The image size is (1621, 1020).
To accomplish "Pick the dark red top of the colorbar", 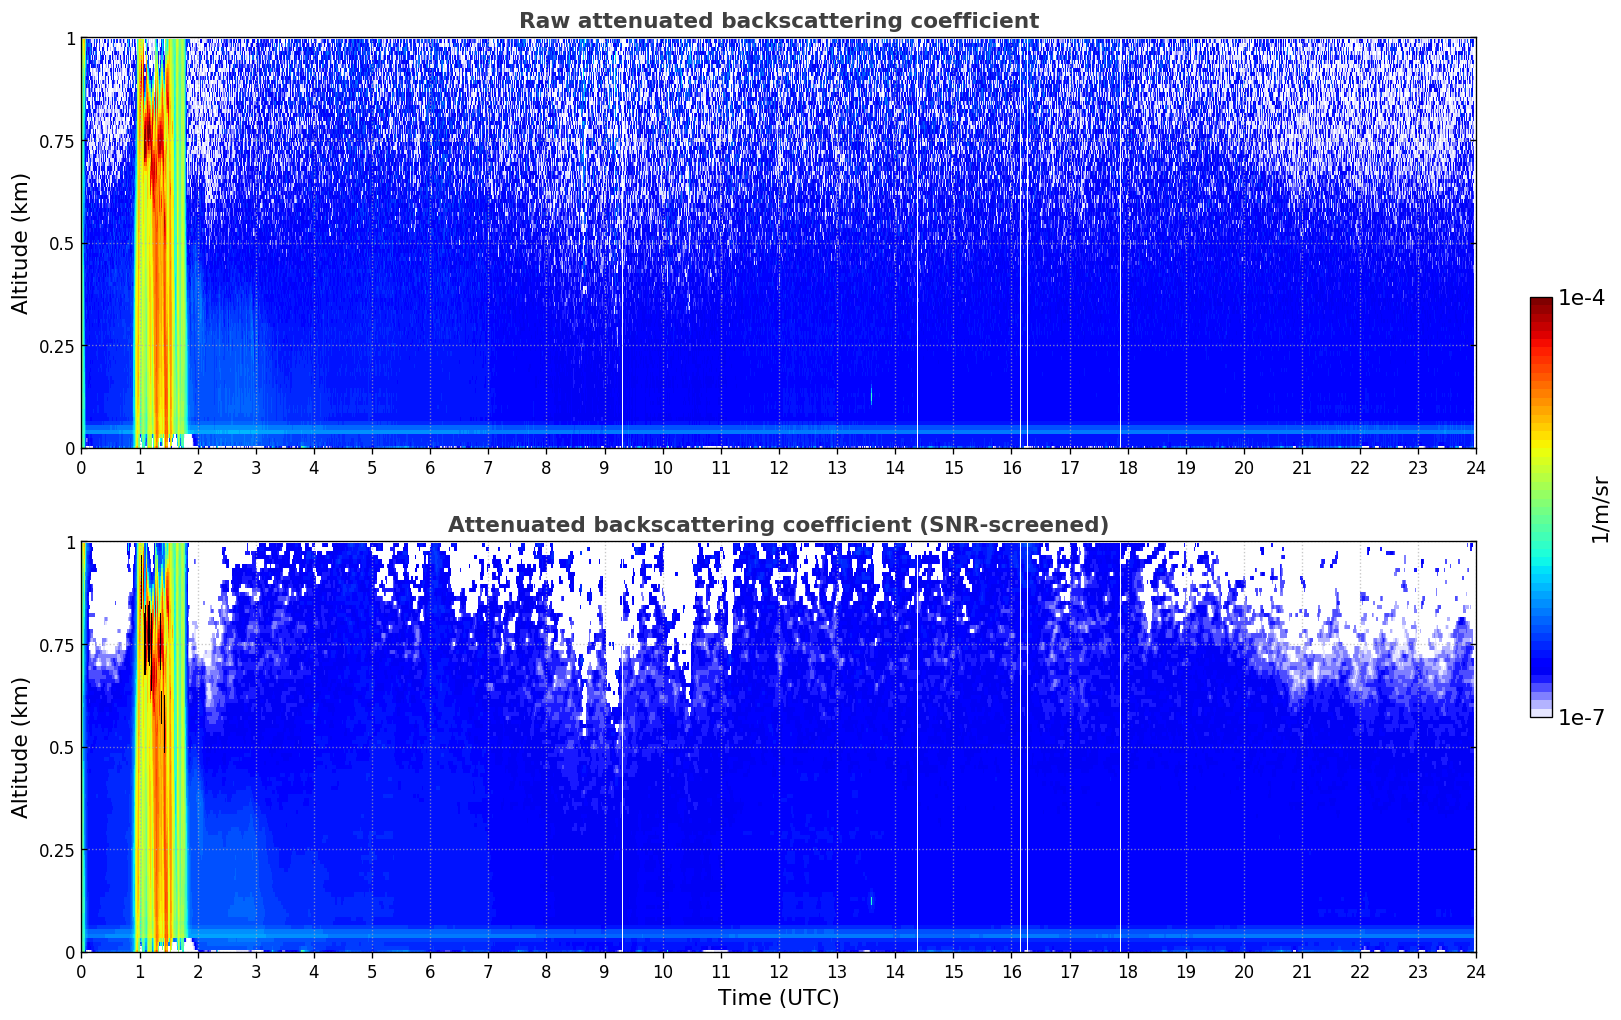I will click(x=1540, y=303).
